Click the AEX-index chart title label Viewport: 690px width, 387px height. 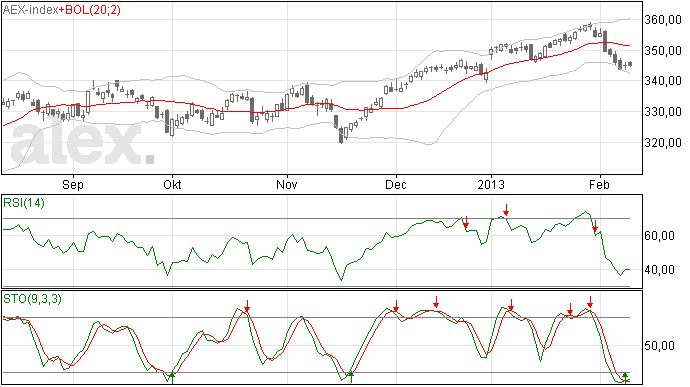coord(30,10)
